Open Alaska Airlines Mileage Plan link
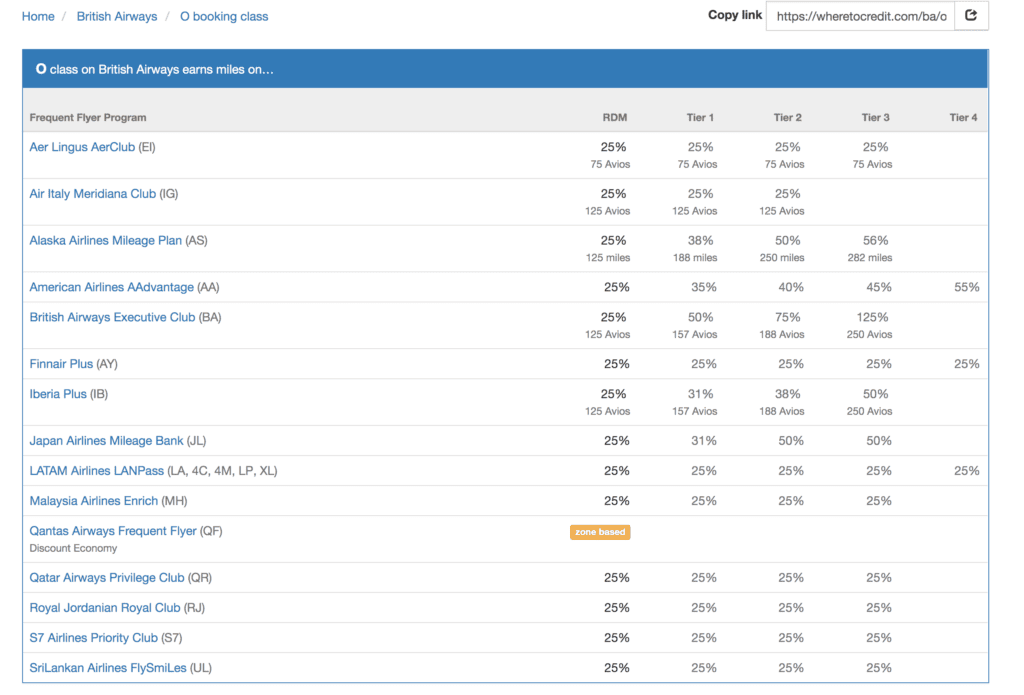Screen dimensions: 1024x695 tap(105, 240)
